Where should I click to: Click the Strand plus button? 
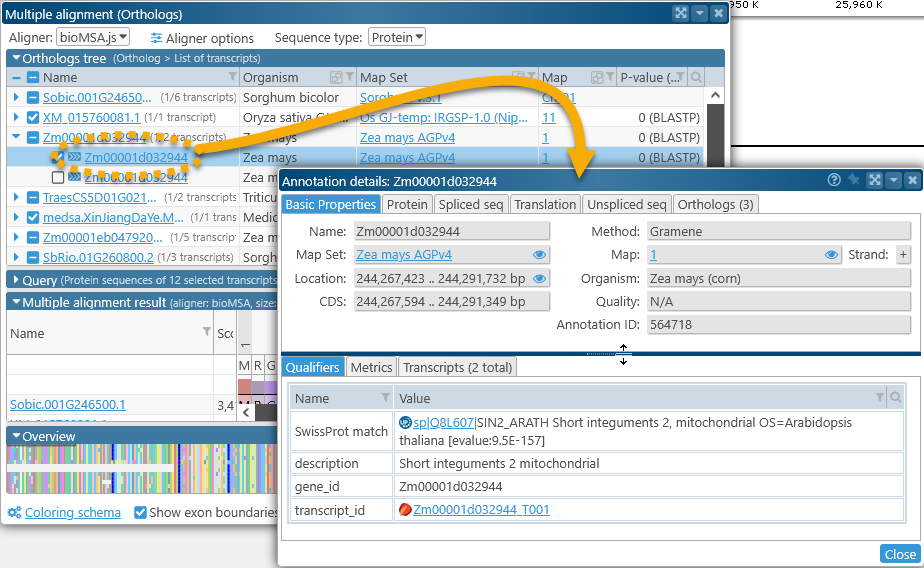903,255
